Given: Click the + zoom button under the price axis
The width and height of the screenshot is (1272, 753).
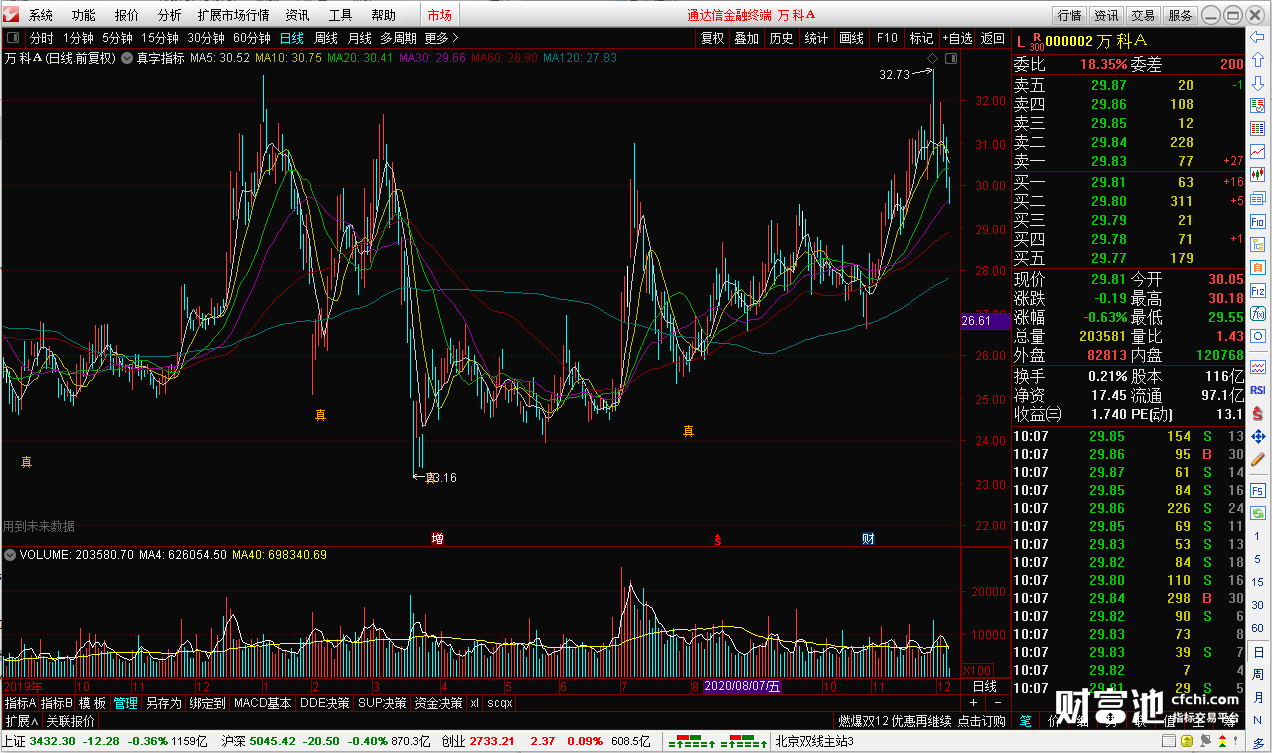Looking at the screenshot, I should [x=973, y=703].
